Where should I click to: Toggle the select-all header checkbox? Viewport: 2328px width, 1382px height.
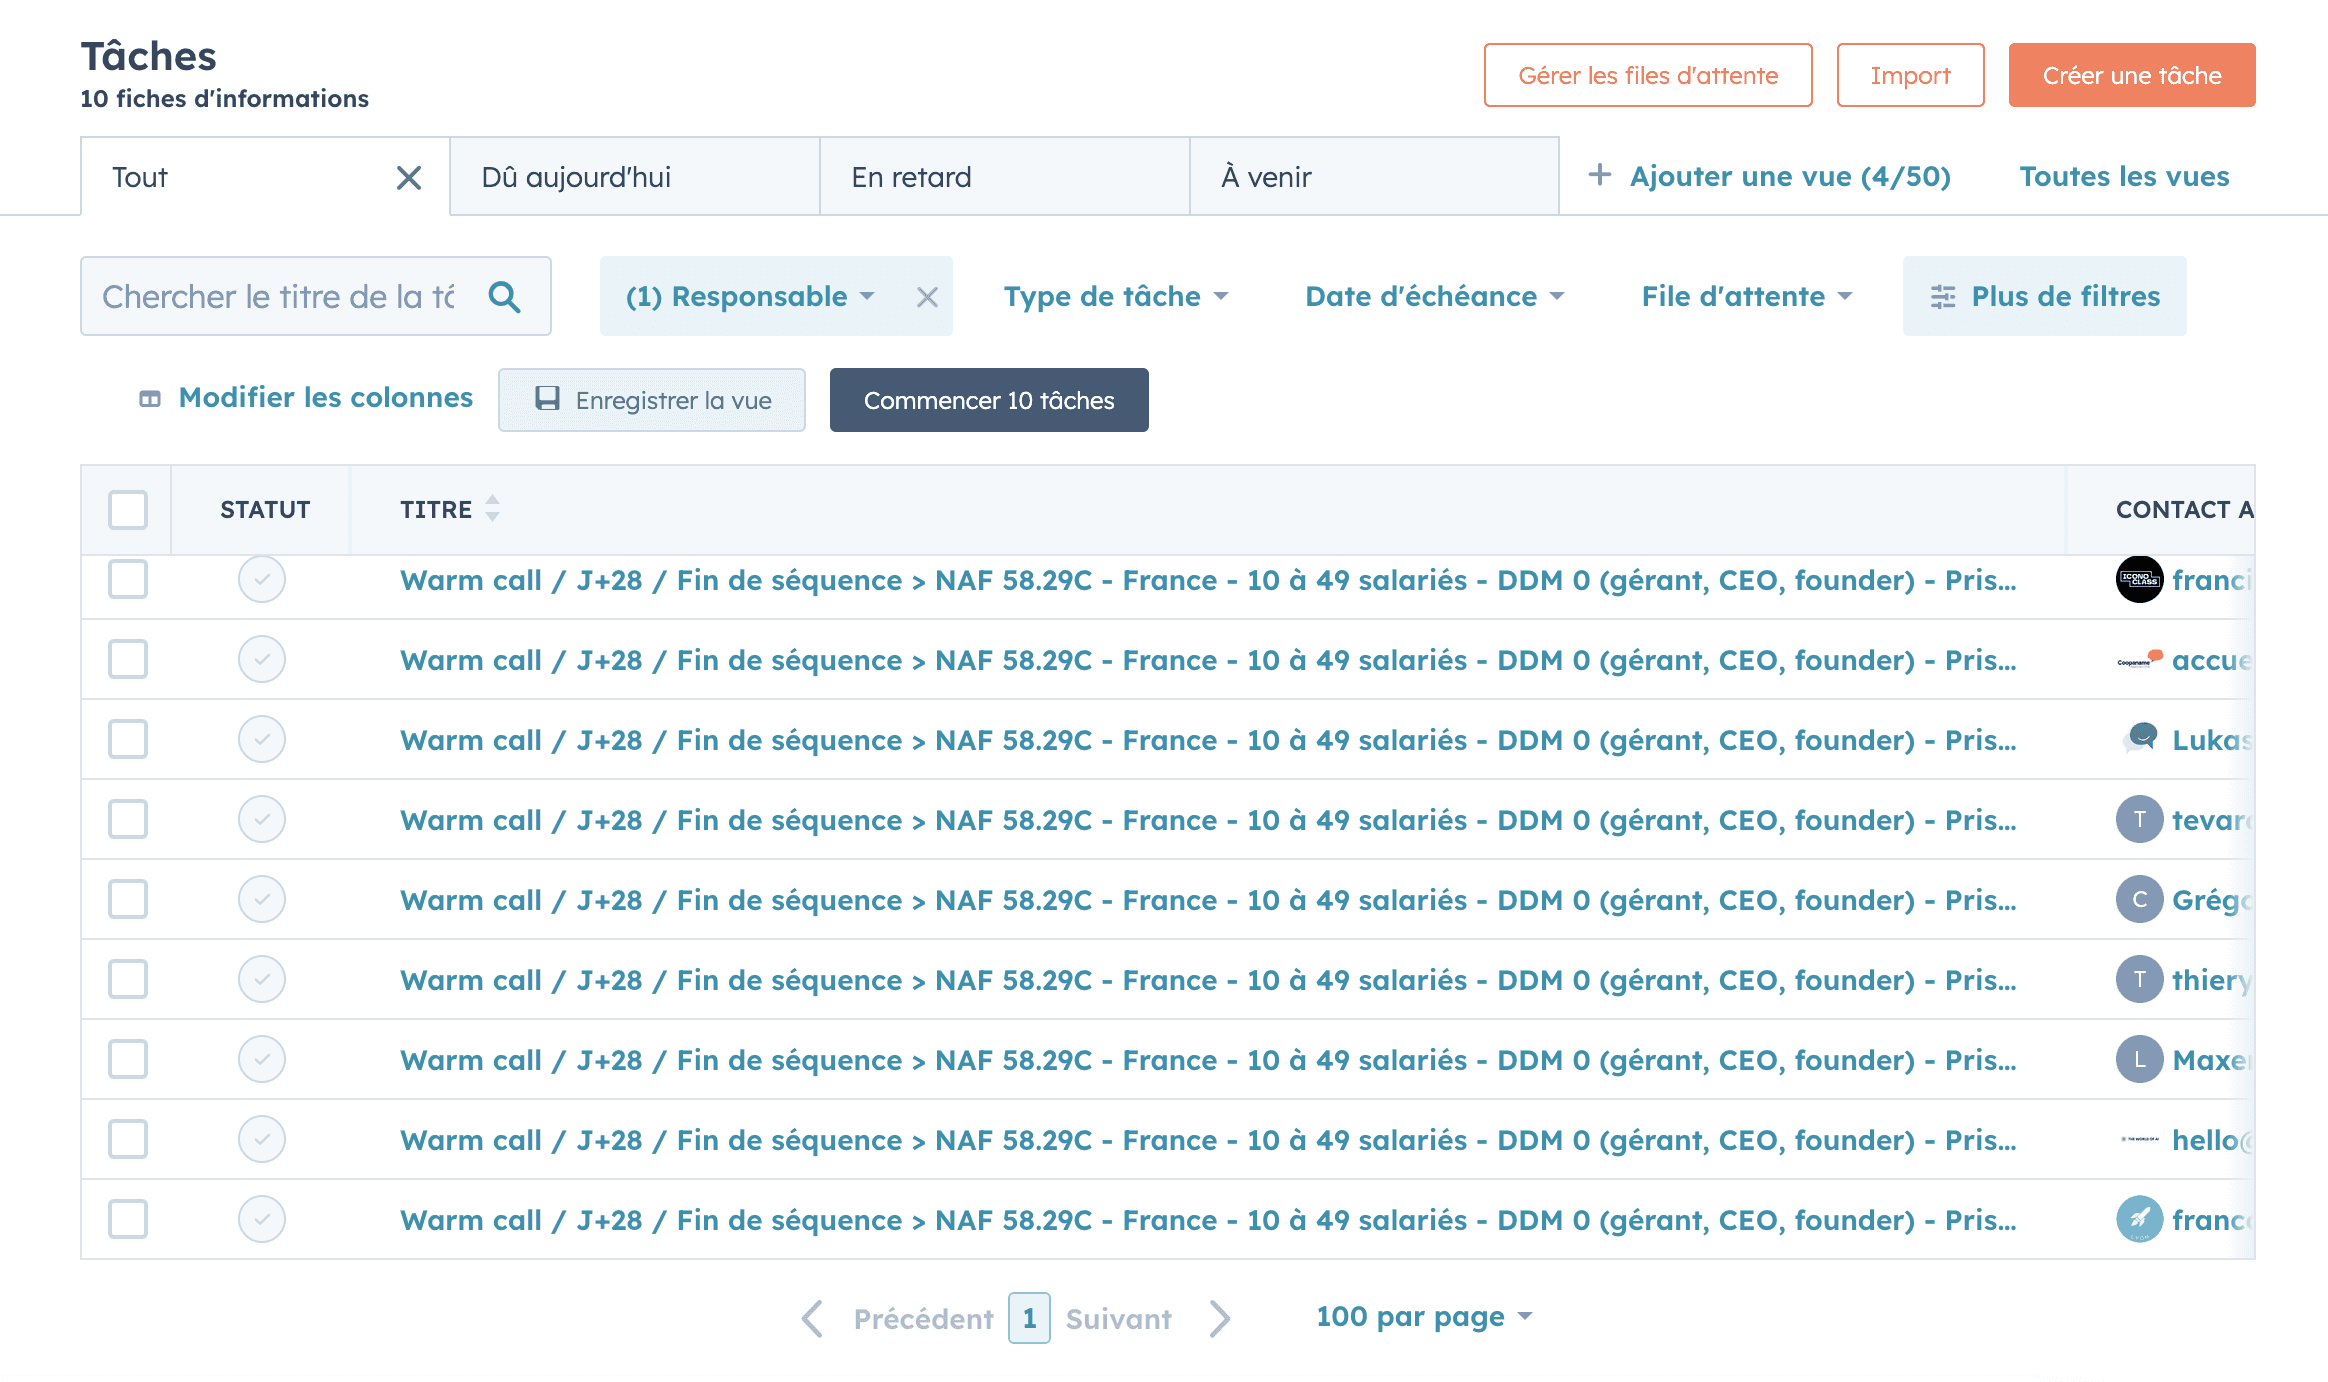pyautogui.click(x=128, y=509)
